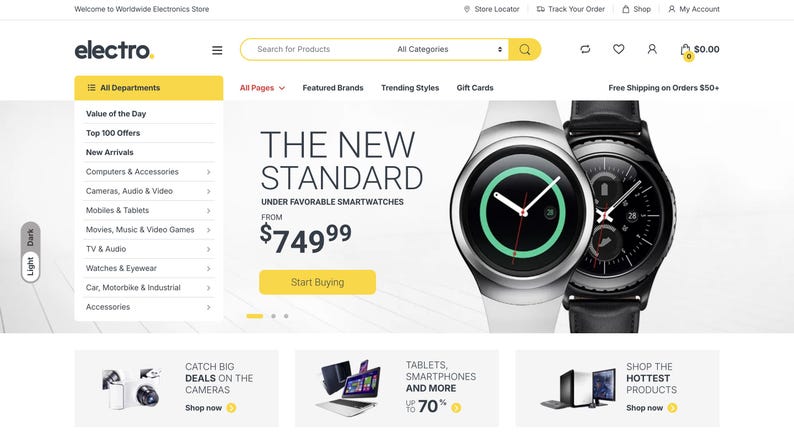The height and width of the screenshot is (442, 794).
Task: Select the second slider dot indicator
Action: 273,316
